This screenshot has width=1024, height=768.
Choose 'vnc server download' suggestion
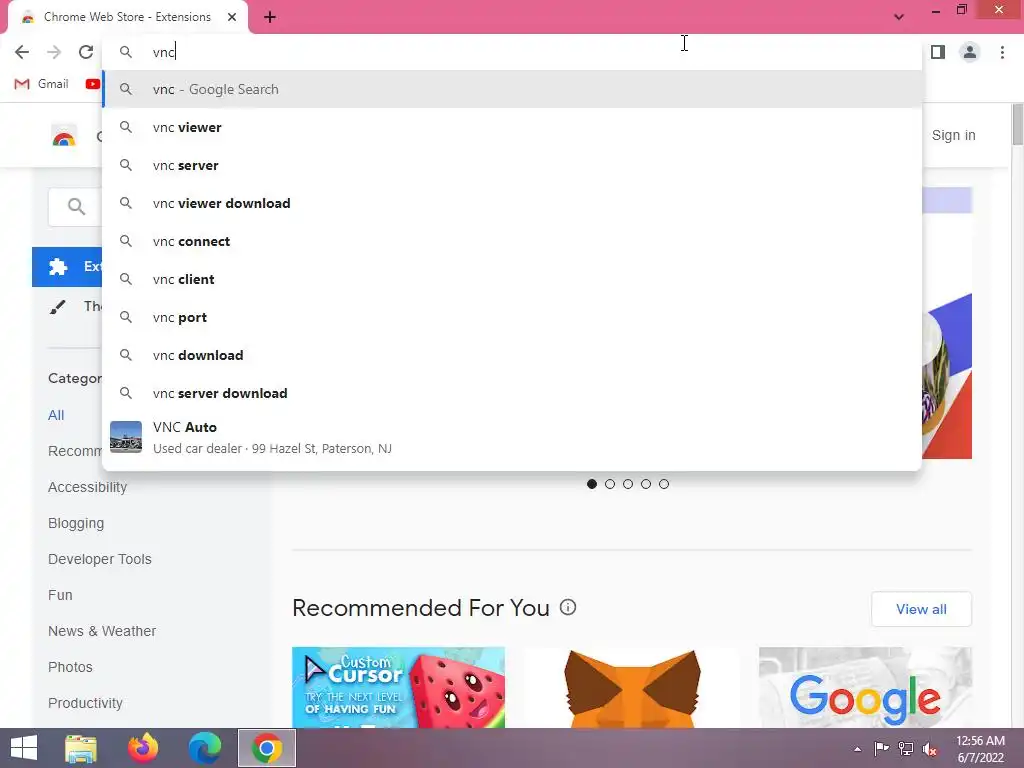512,392
